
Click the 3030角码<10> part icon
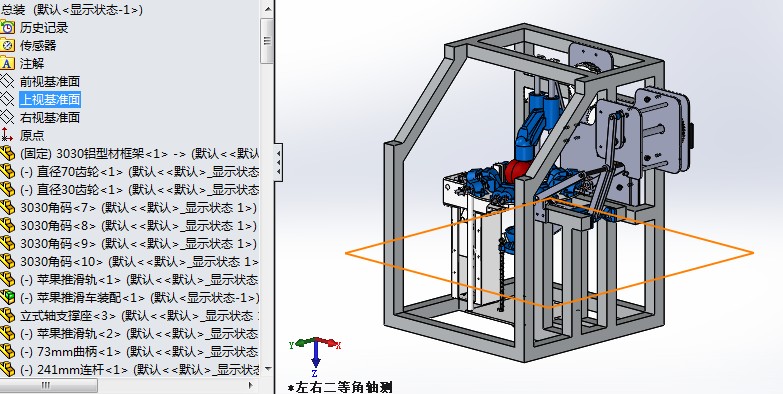point(7,261)
